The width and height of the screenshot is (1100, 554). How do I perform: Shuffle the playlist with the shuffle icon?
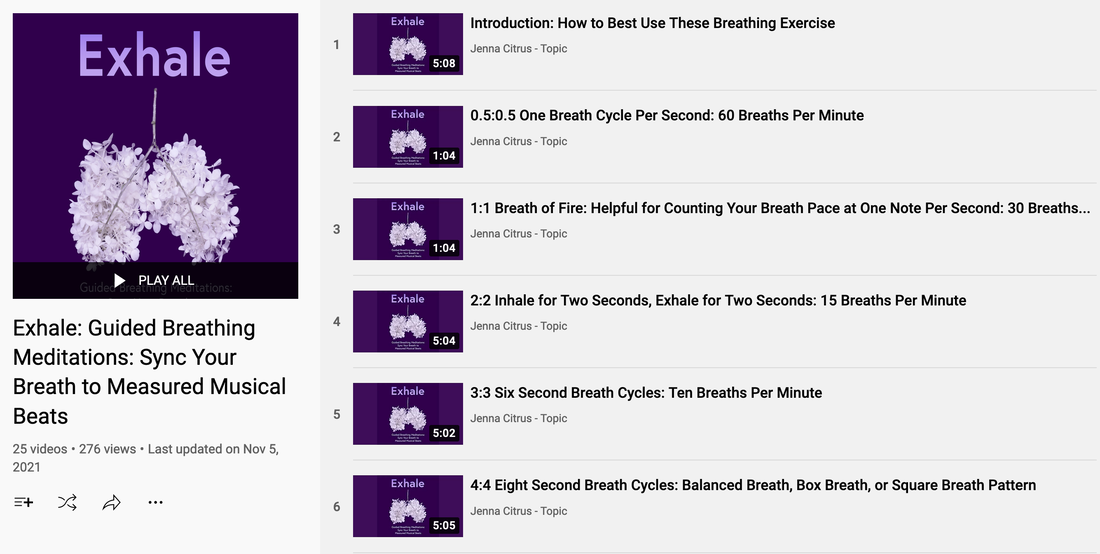click(67, 502)
